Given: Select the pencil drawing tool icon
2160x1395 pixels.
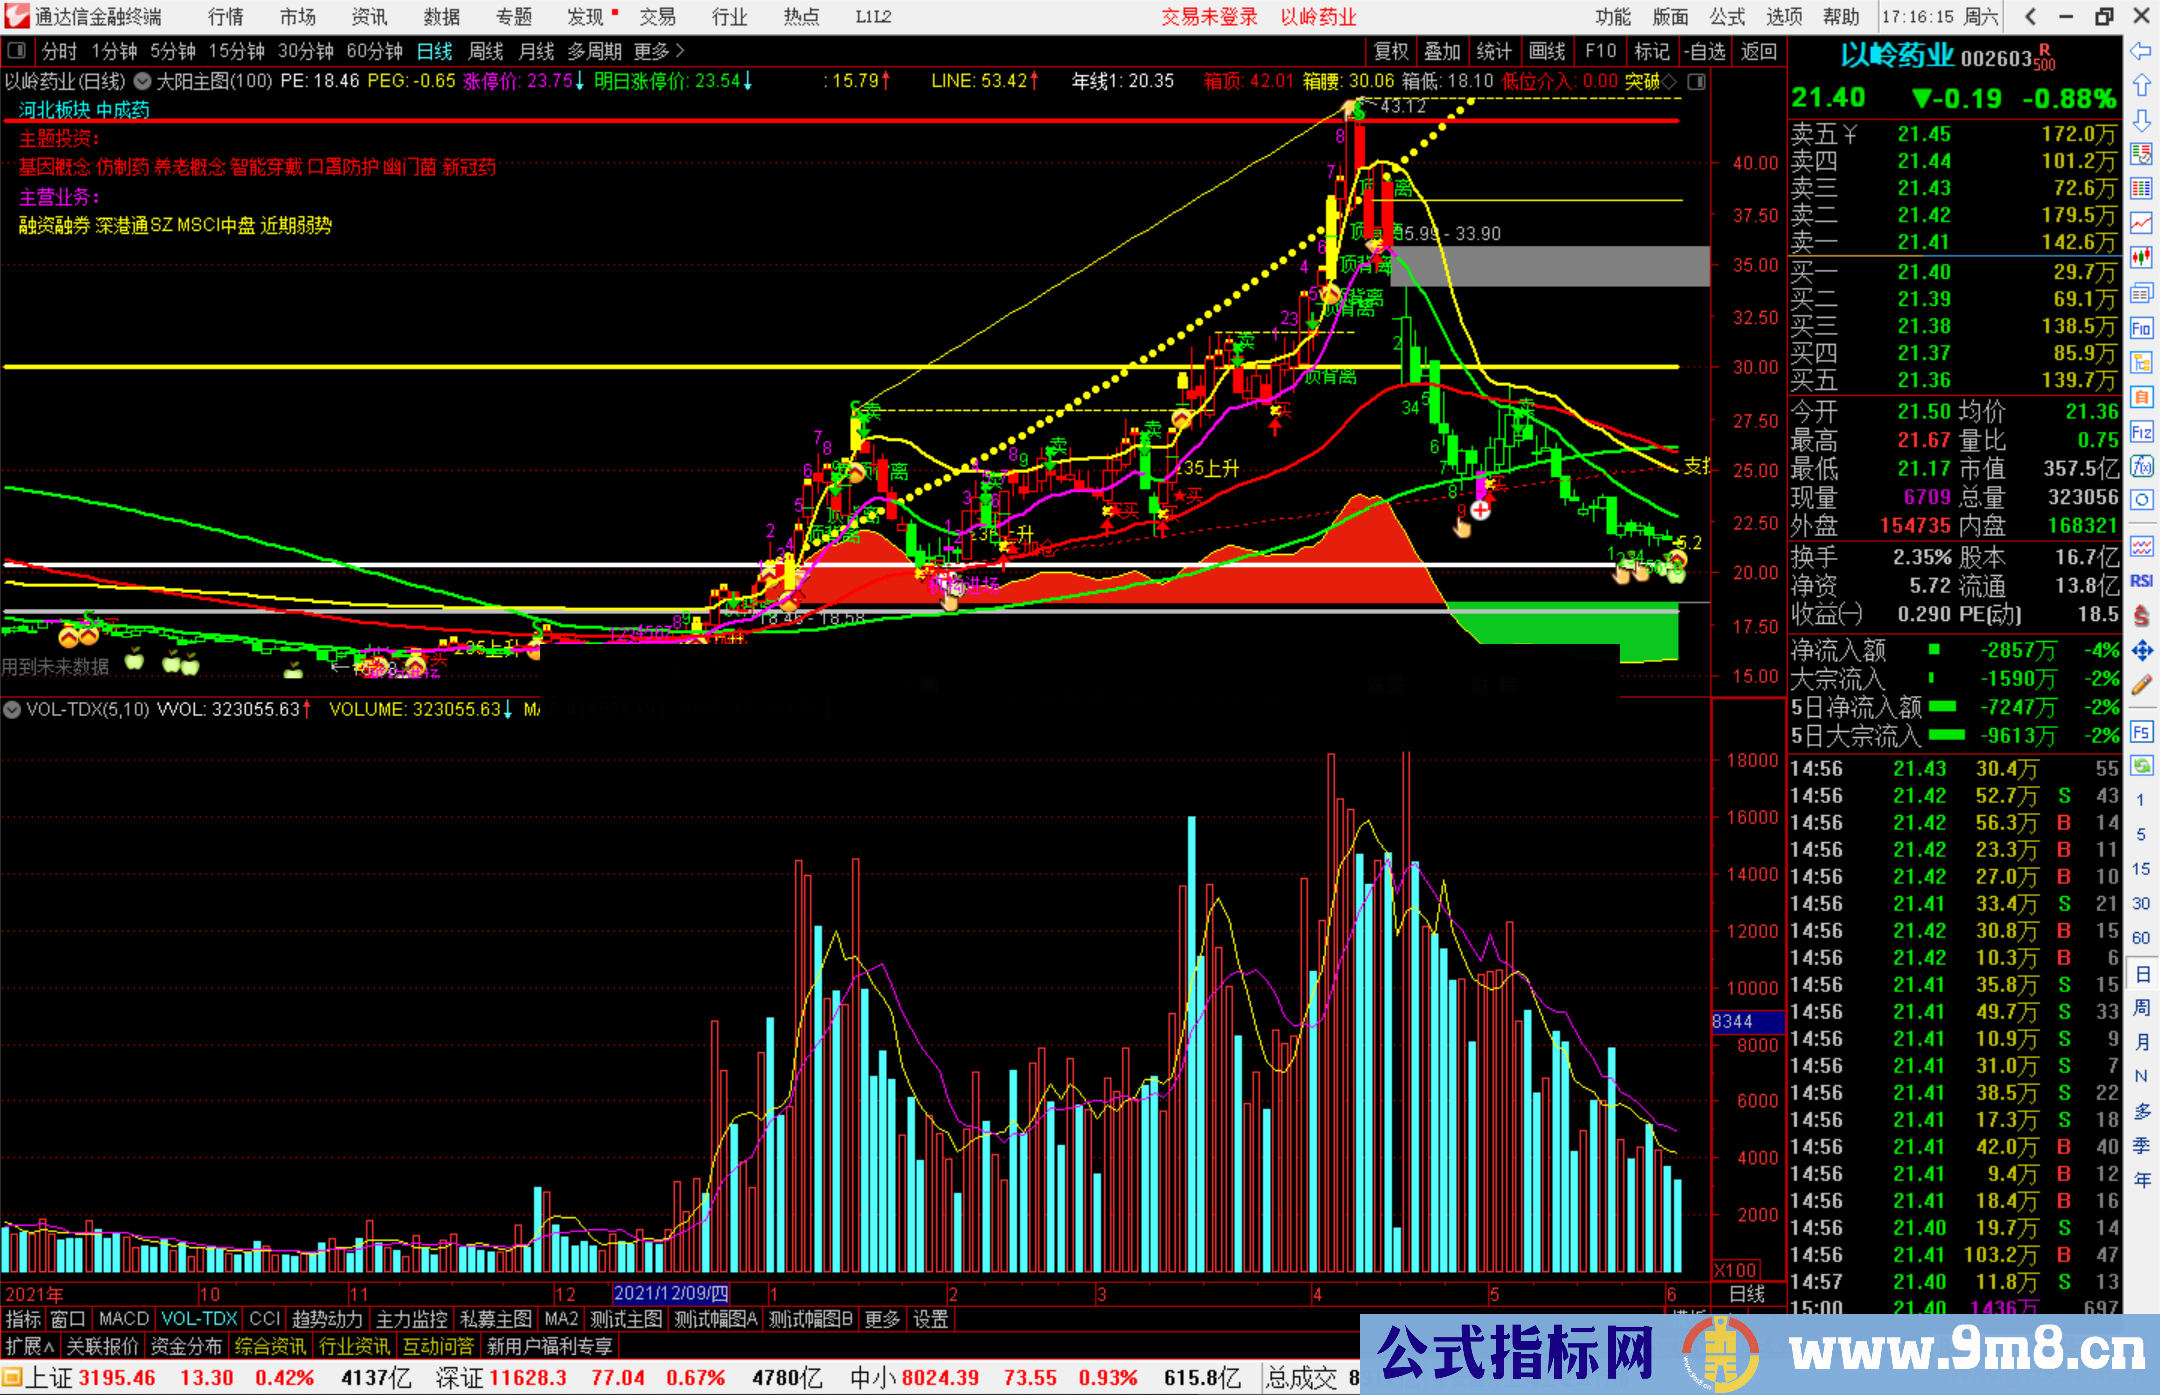Looking at the screenshot, I should (2141, 685).
